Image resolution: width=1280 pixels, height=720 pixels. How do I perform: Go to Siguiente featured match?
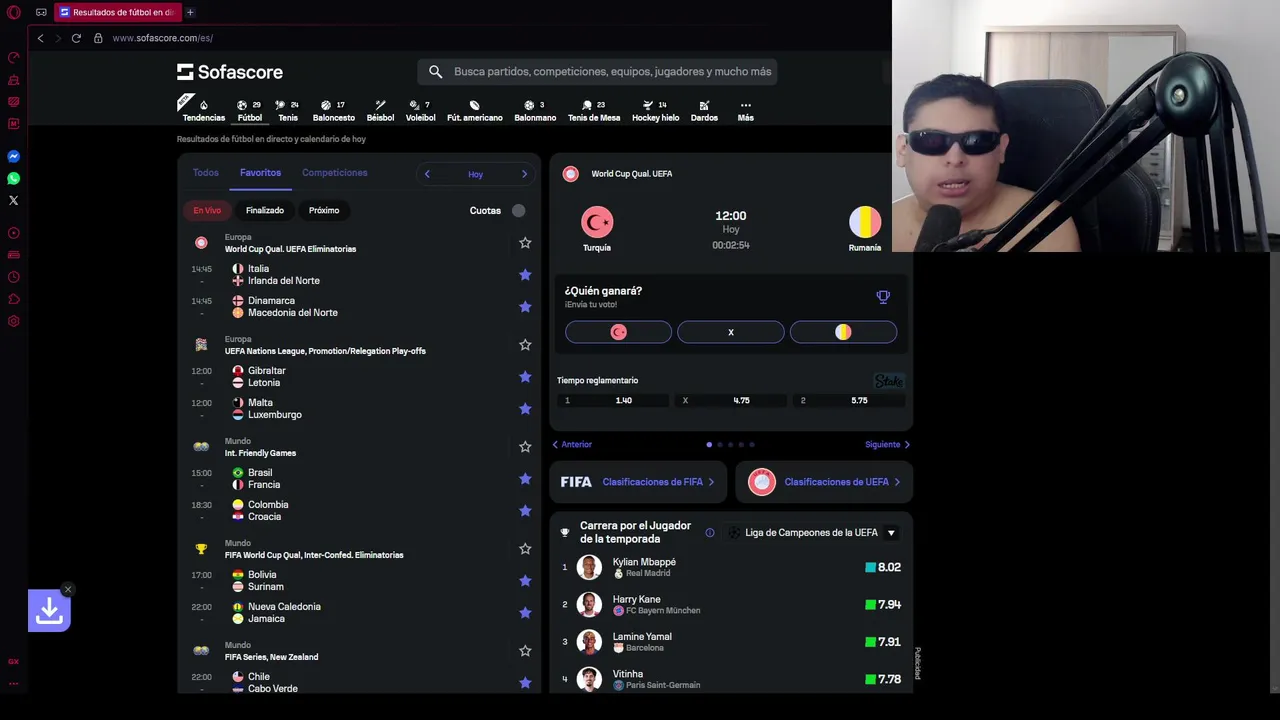coord(887,444)
